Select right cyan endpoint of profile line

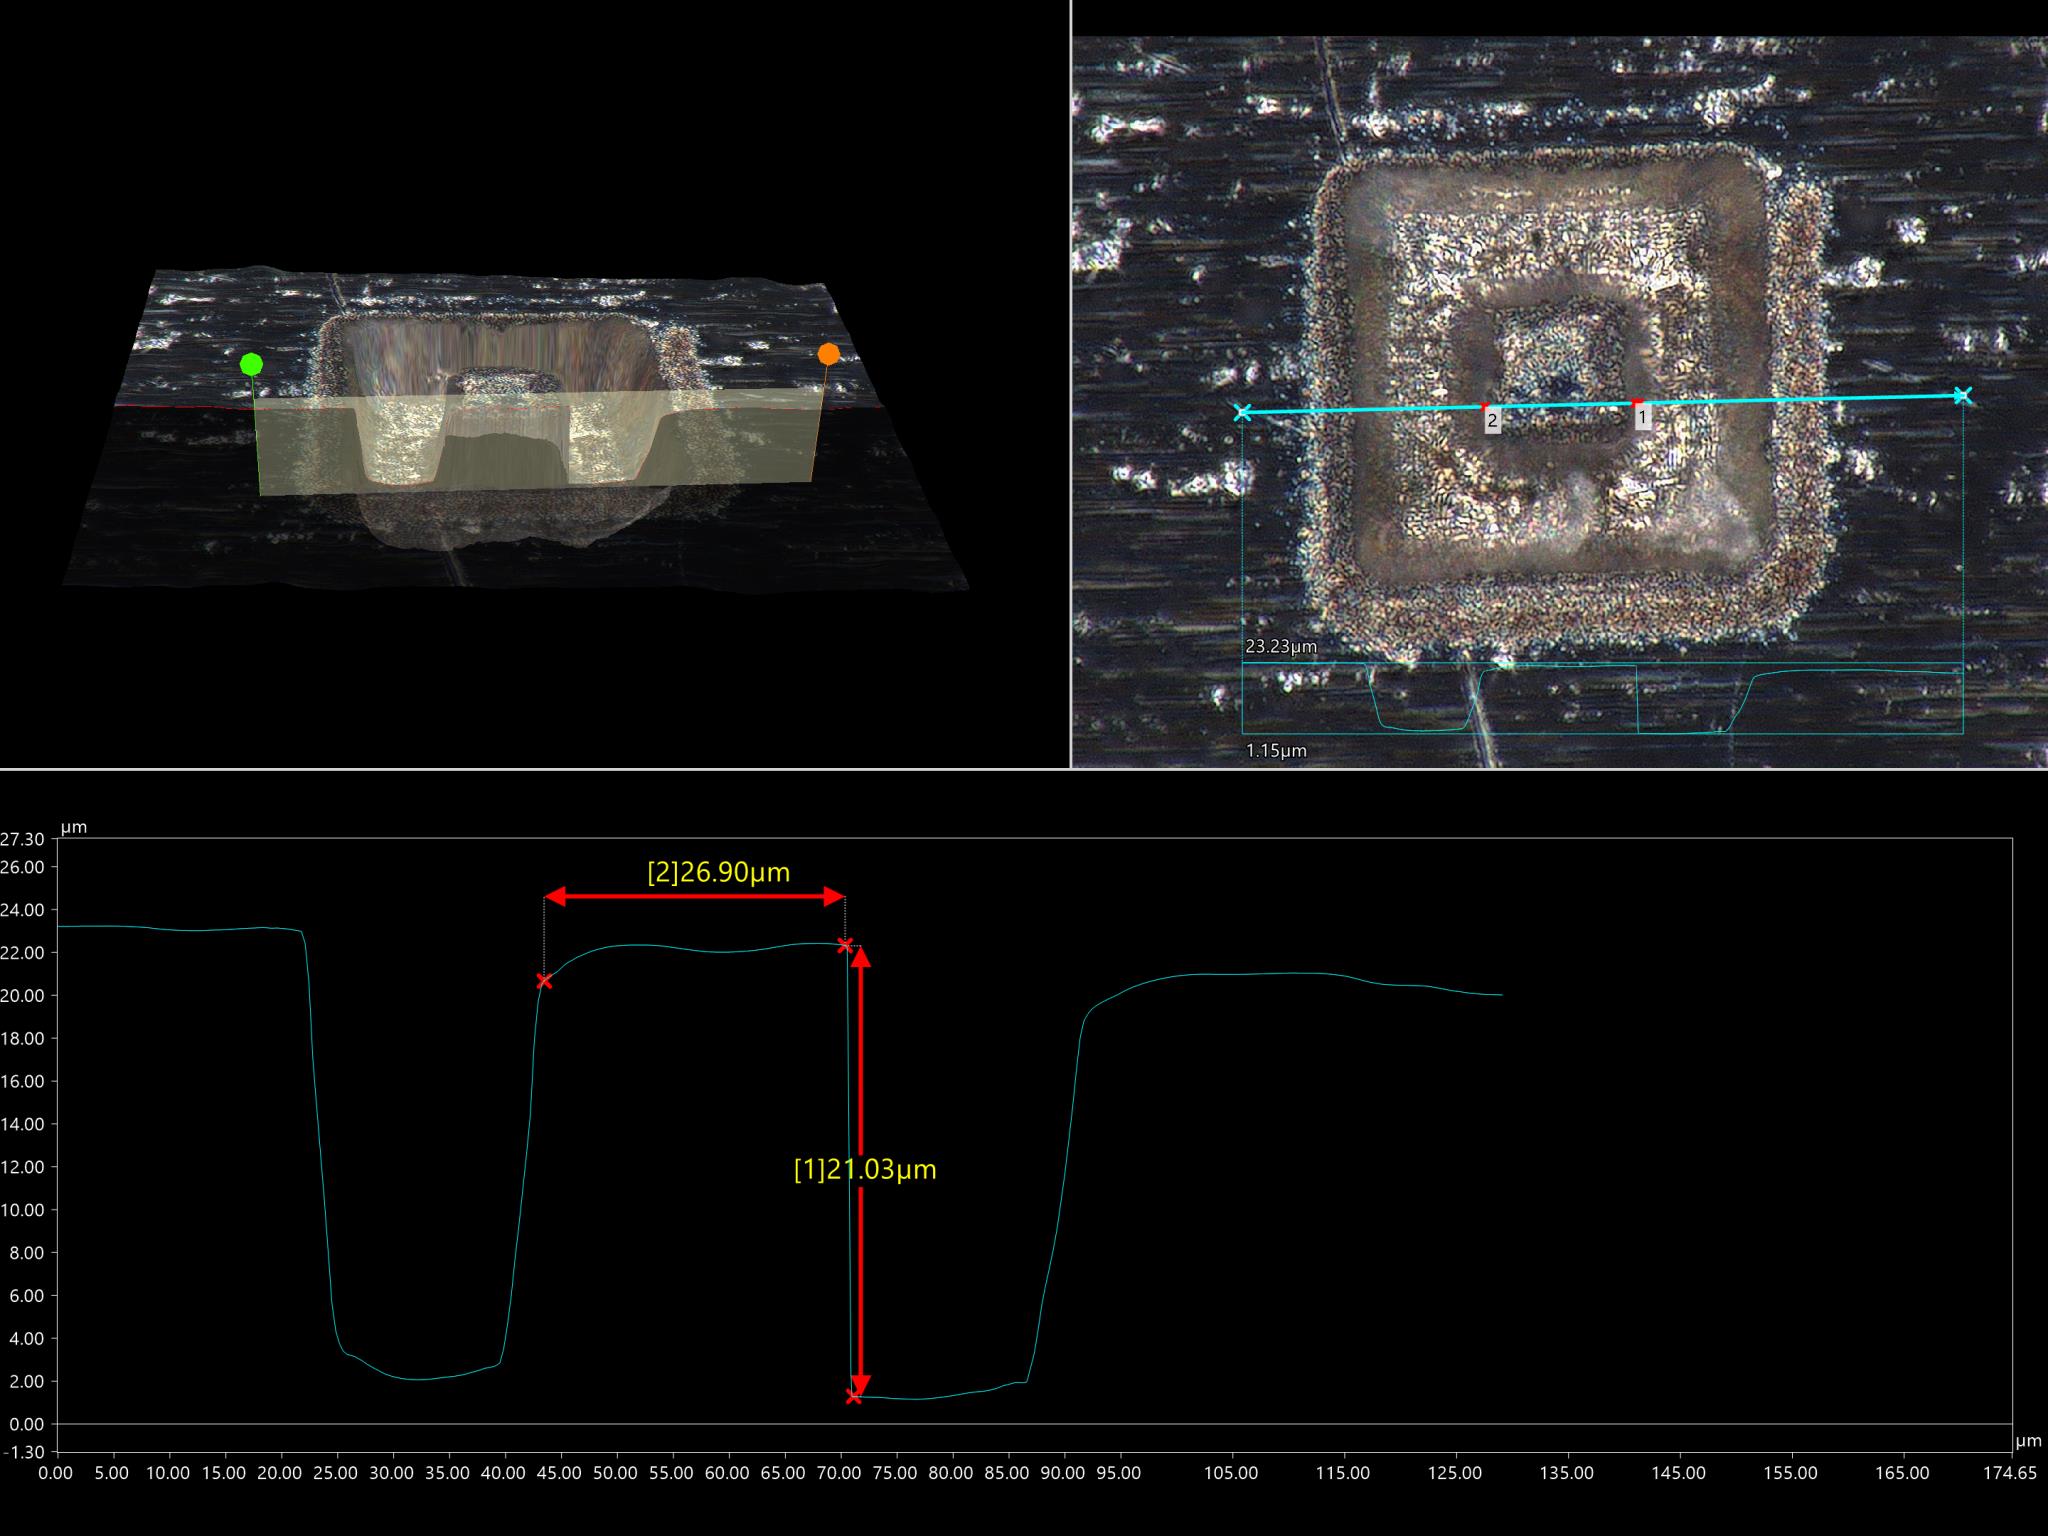coord(1962,396)
